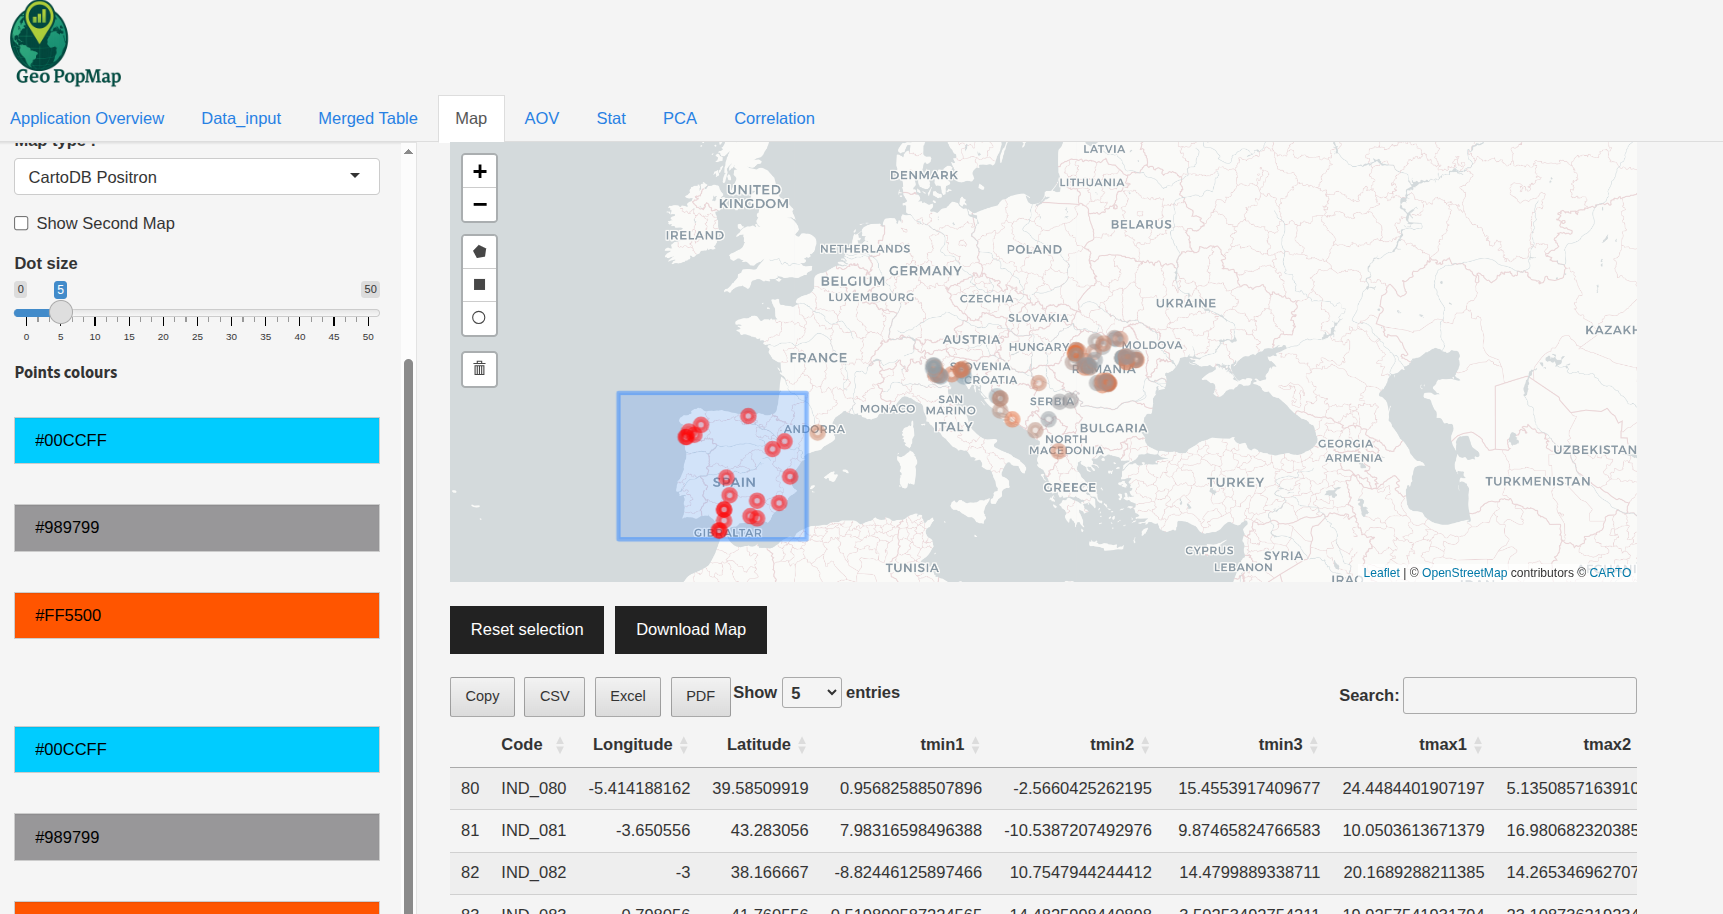Viewport: 1723px width, 914px height.
Task: Click the second #00CCFF colour swatch
Action: (x=197, y=749)
